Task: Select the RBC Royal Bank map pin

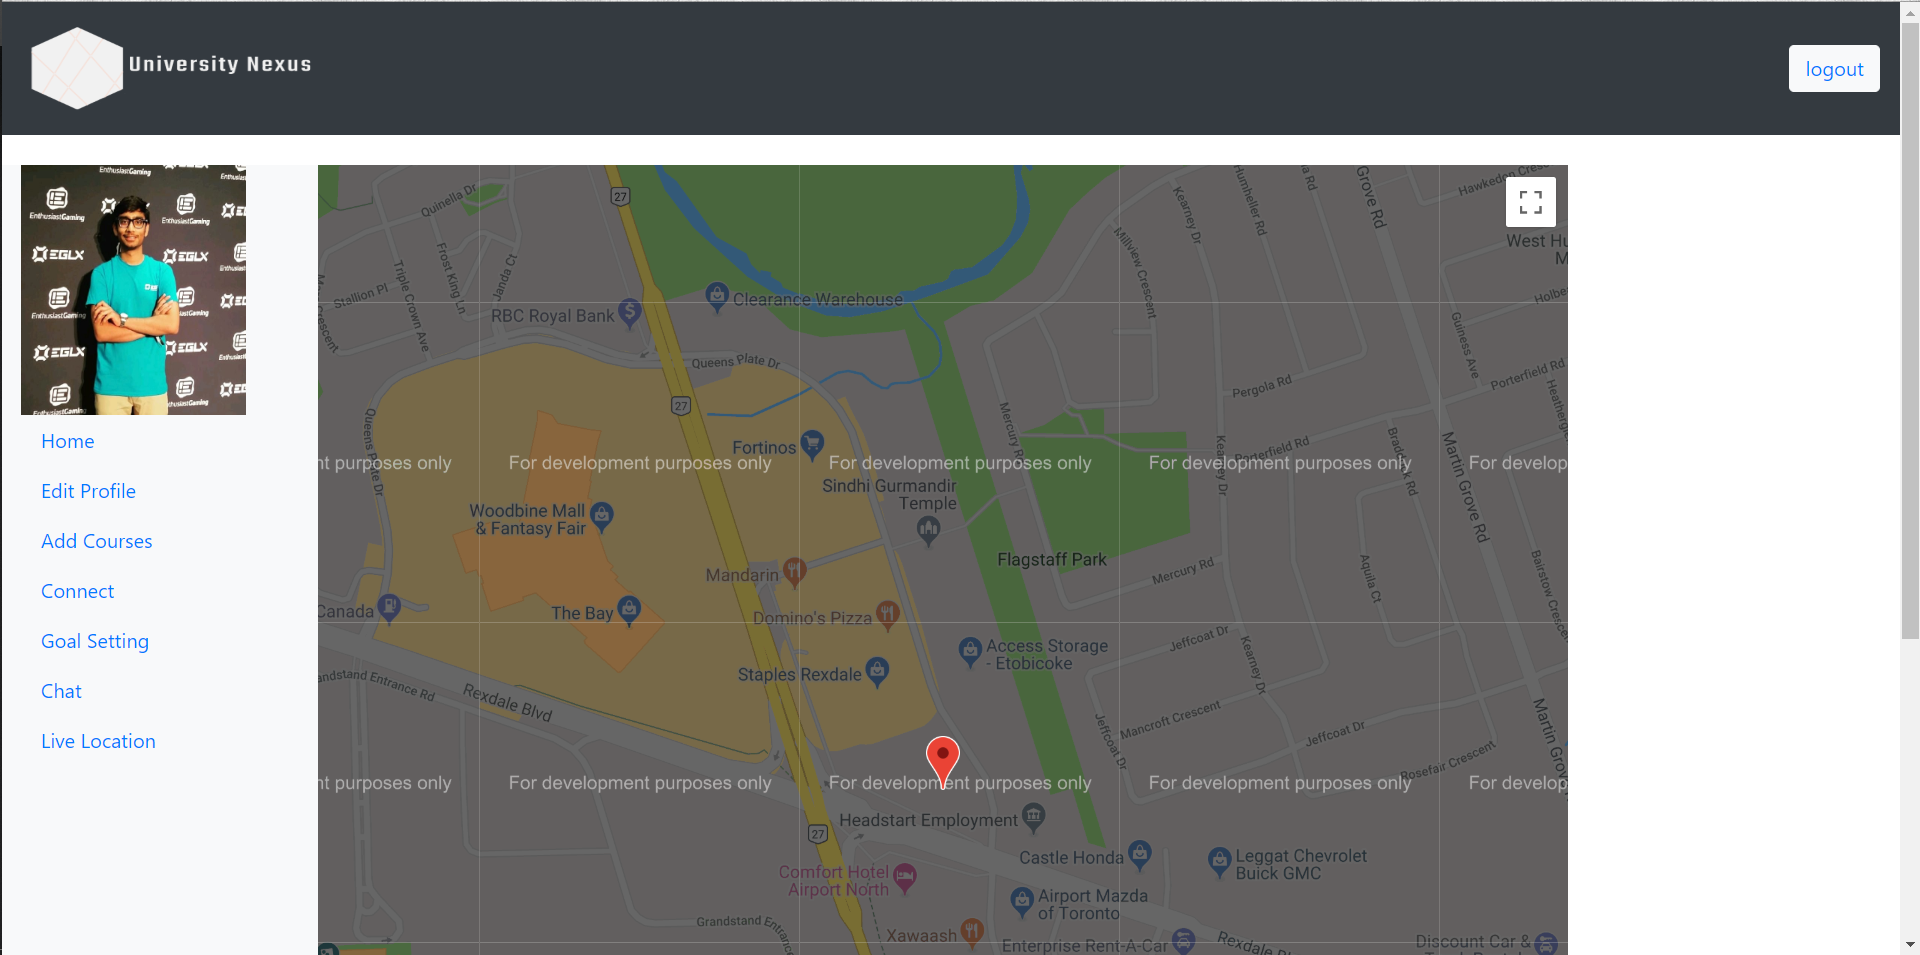Action: pos(629,313)
